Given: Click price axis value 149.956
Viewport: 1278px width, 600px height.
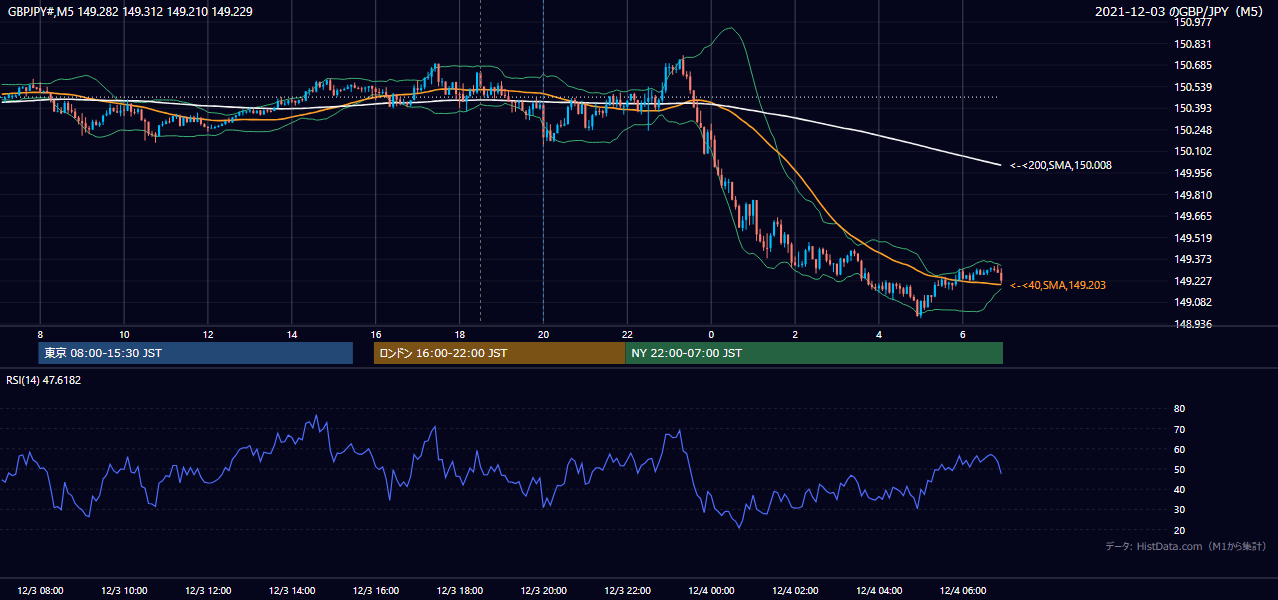Looking at the screenshot, I should pos(1194,173).
